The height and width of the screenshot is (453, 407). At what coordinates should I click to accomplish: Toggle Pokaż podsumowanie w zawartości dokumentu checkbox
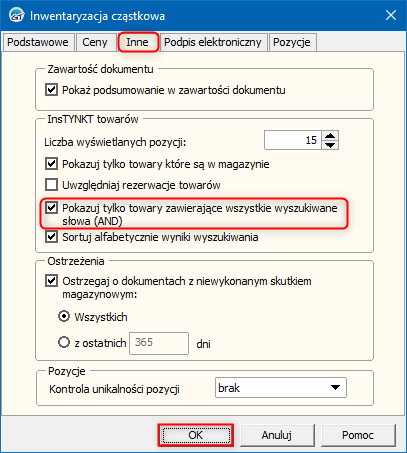click(x=51, y=90)
